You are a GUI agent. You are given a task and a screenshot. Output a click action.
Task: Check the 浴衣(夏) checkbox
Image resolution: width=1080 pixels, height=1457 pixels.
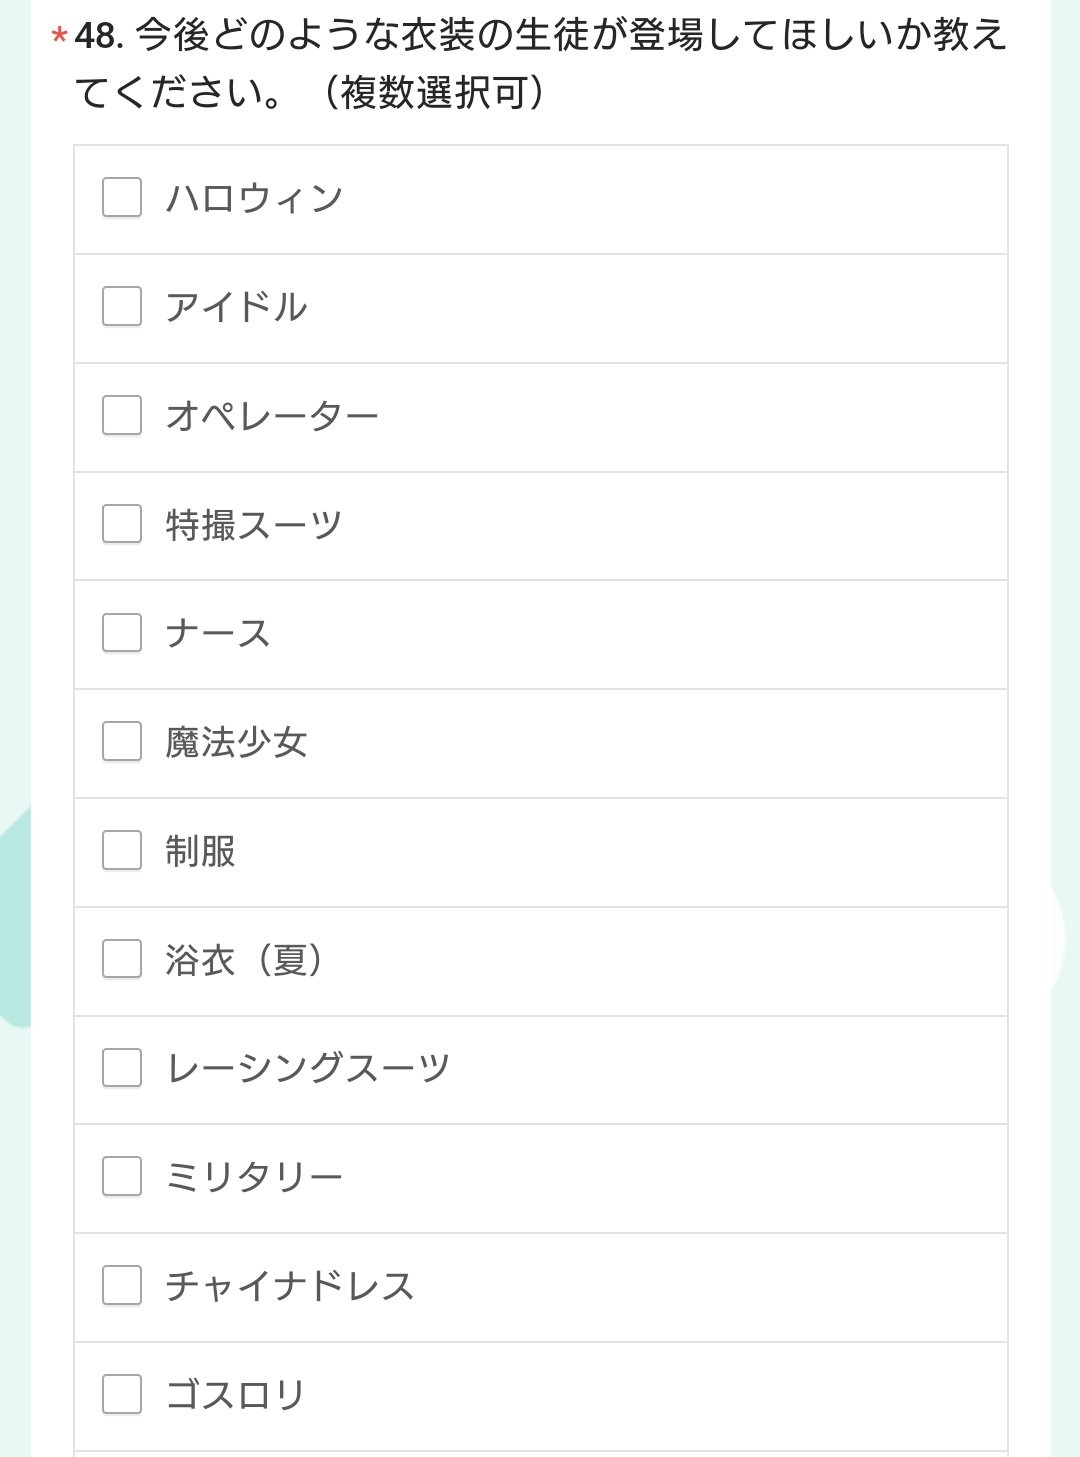coord(122,958)
